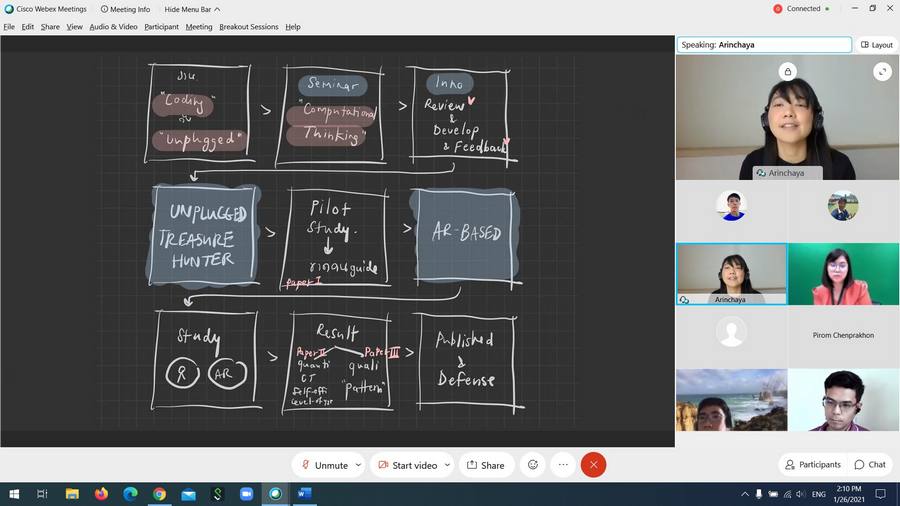Open the Chat panel
Image resolution: width=900 pixels, height=506 pixels.
click(x=870, y=465)
